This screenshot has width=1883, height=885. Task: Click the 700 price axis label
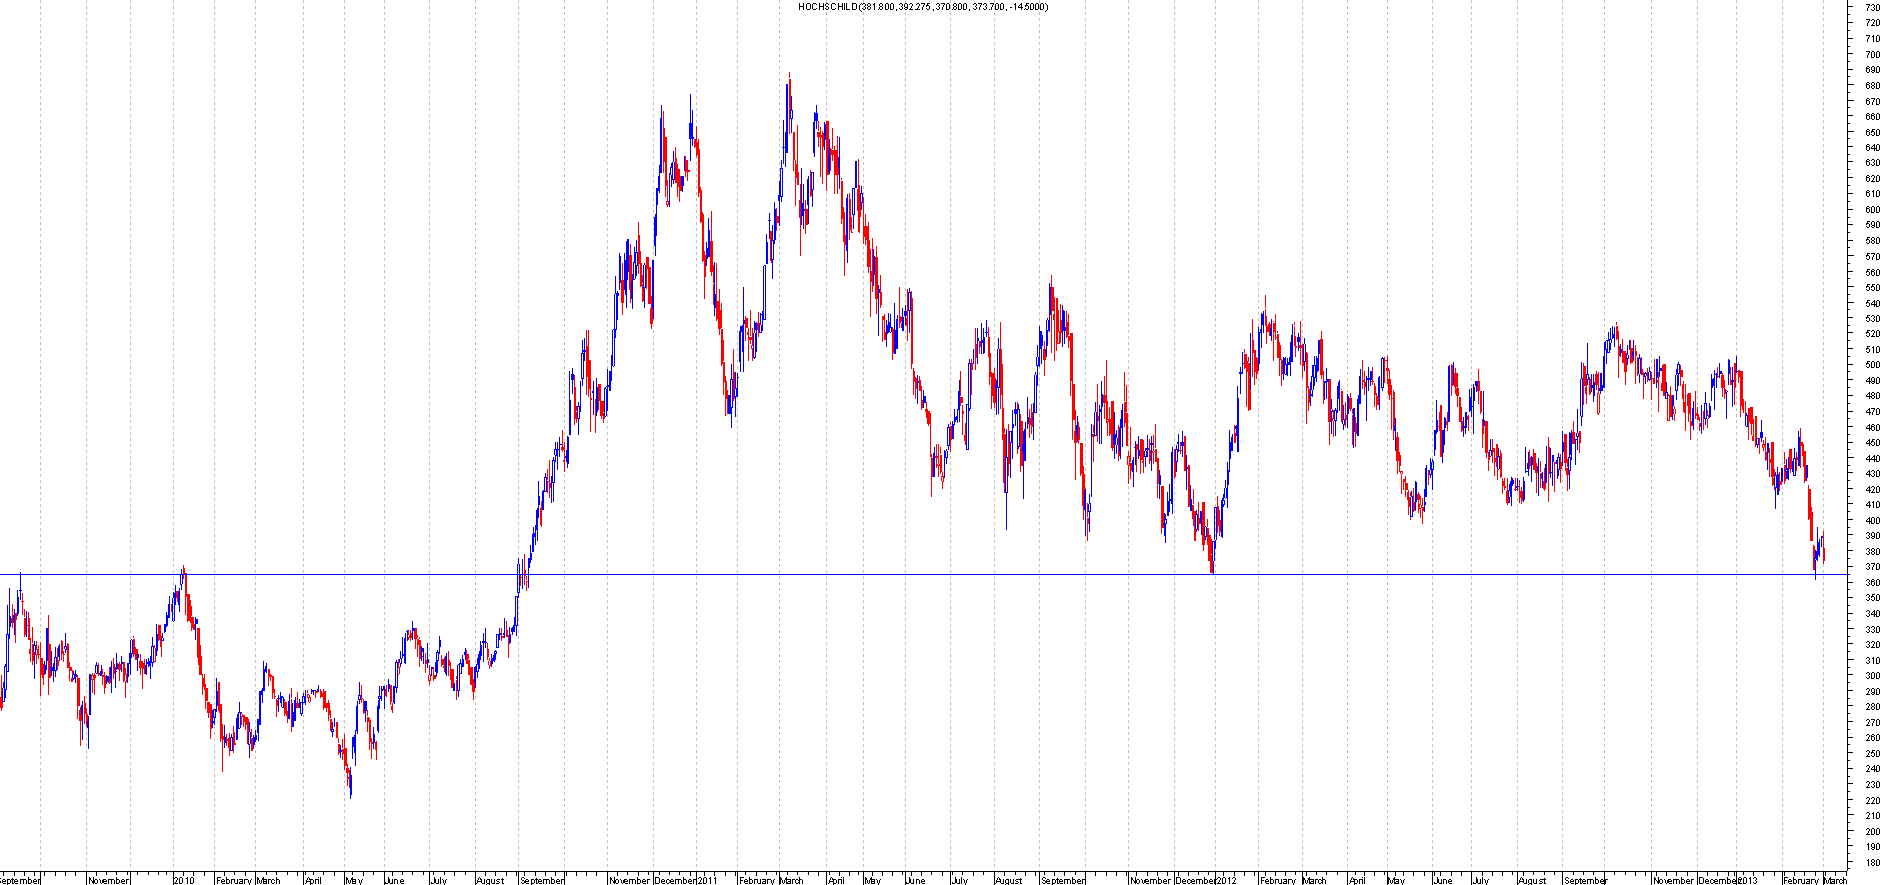click(x=1871, y=55)
